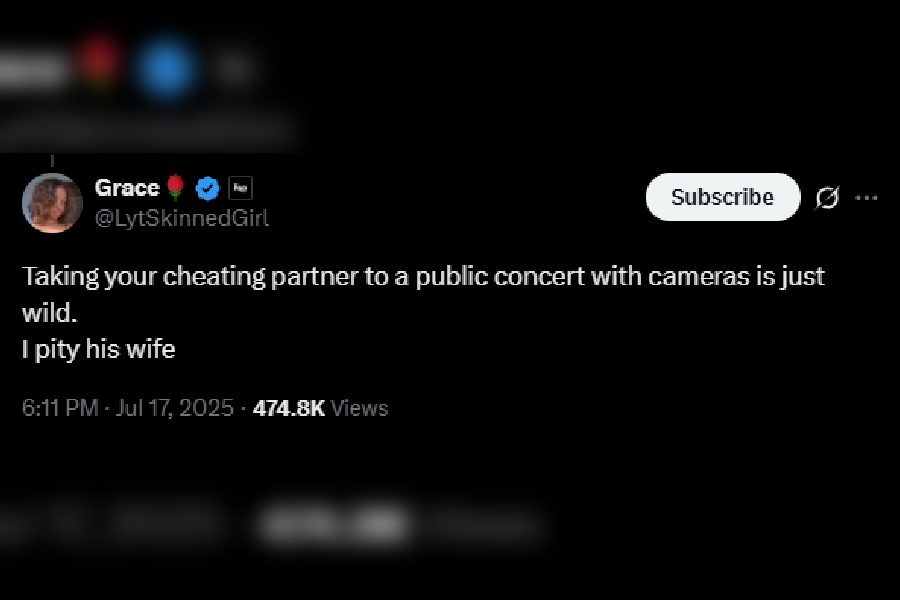
Task: Subscribe to Grace's account
Action: coord(723,197)
